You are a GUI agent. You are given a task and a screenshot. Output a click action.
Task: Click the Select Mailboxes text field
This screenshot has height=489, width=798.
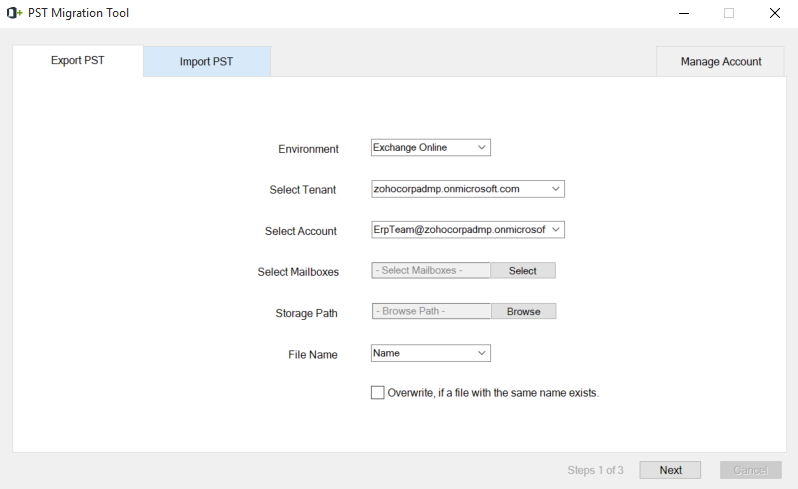pos(431,270)
